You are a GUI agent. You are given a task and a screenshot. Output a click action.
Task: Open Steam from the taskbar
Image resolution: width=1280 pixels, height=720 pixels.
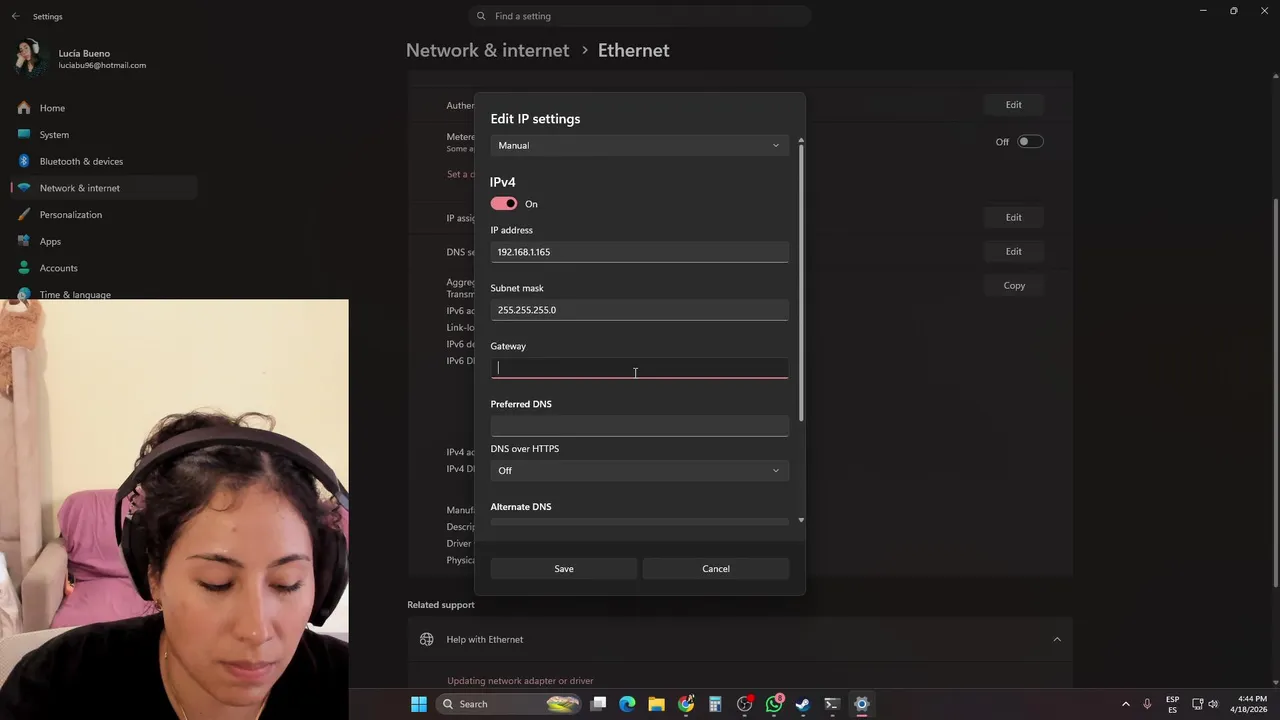point(802,704)
